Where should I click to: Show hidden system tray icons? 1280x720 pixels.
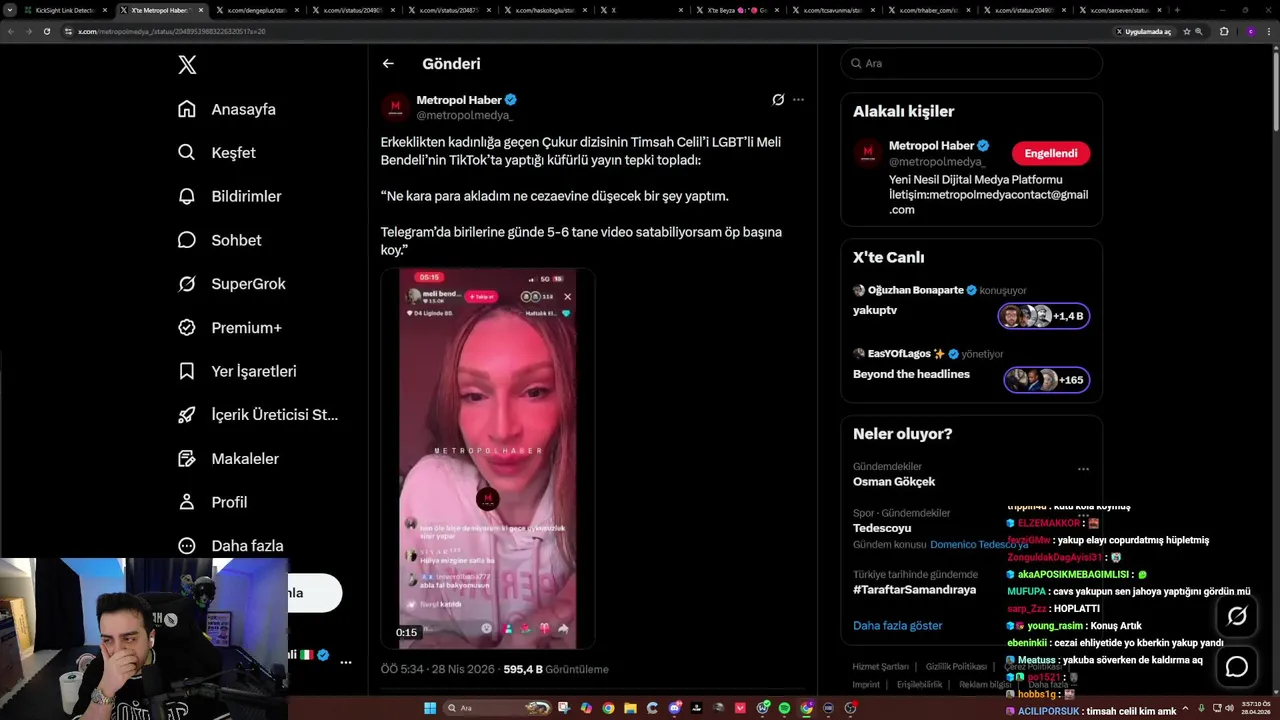[x=1186, y=708]
